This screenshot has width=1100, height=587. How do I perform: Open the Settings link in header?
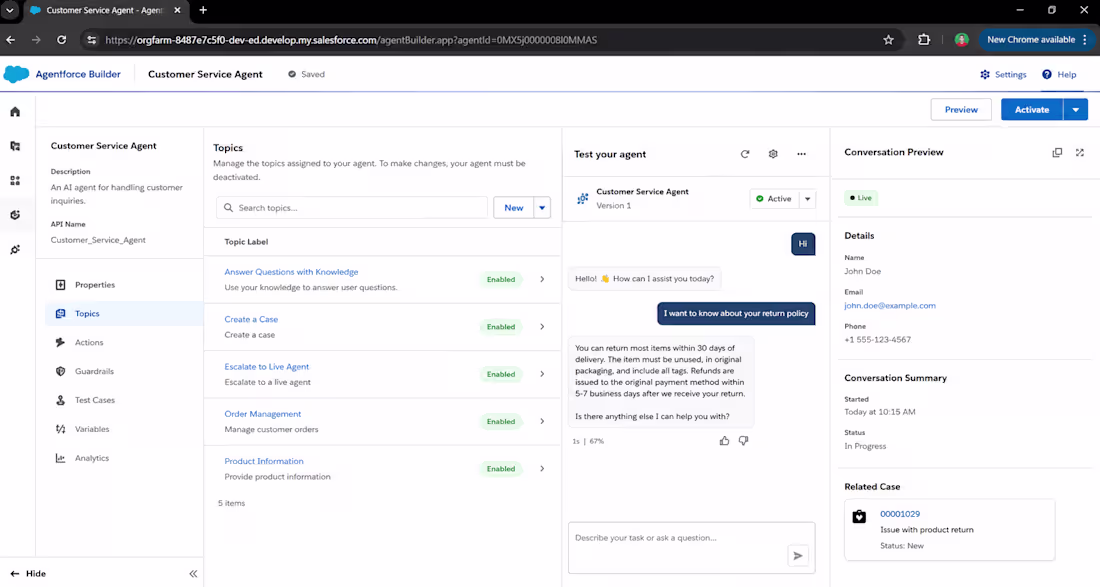pos(1003,74)
